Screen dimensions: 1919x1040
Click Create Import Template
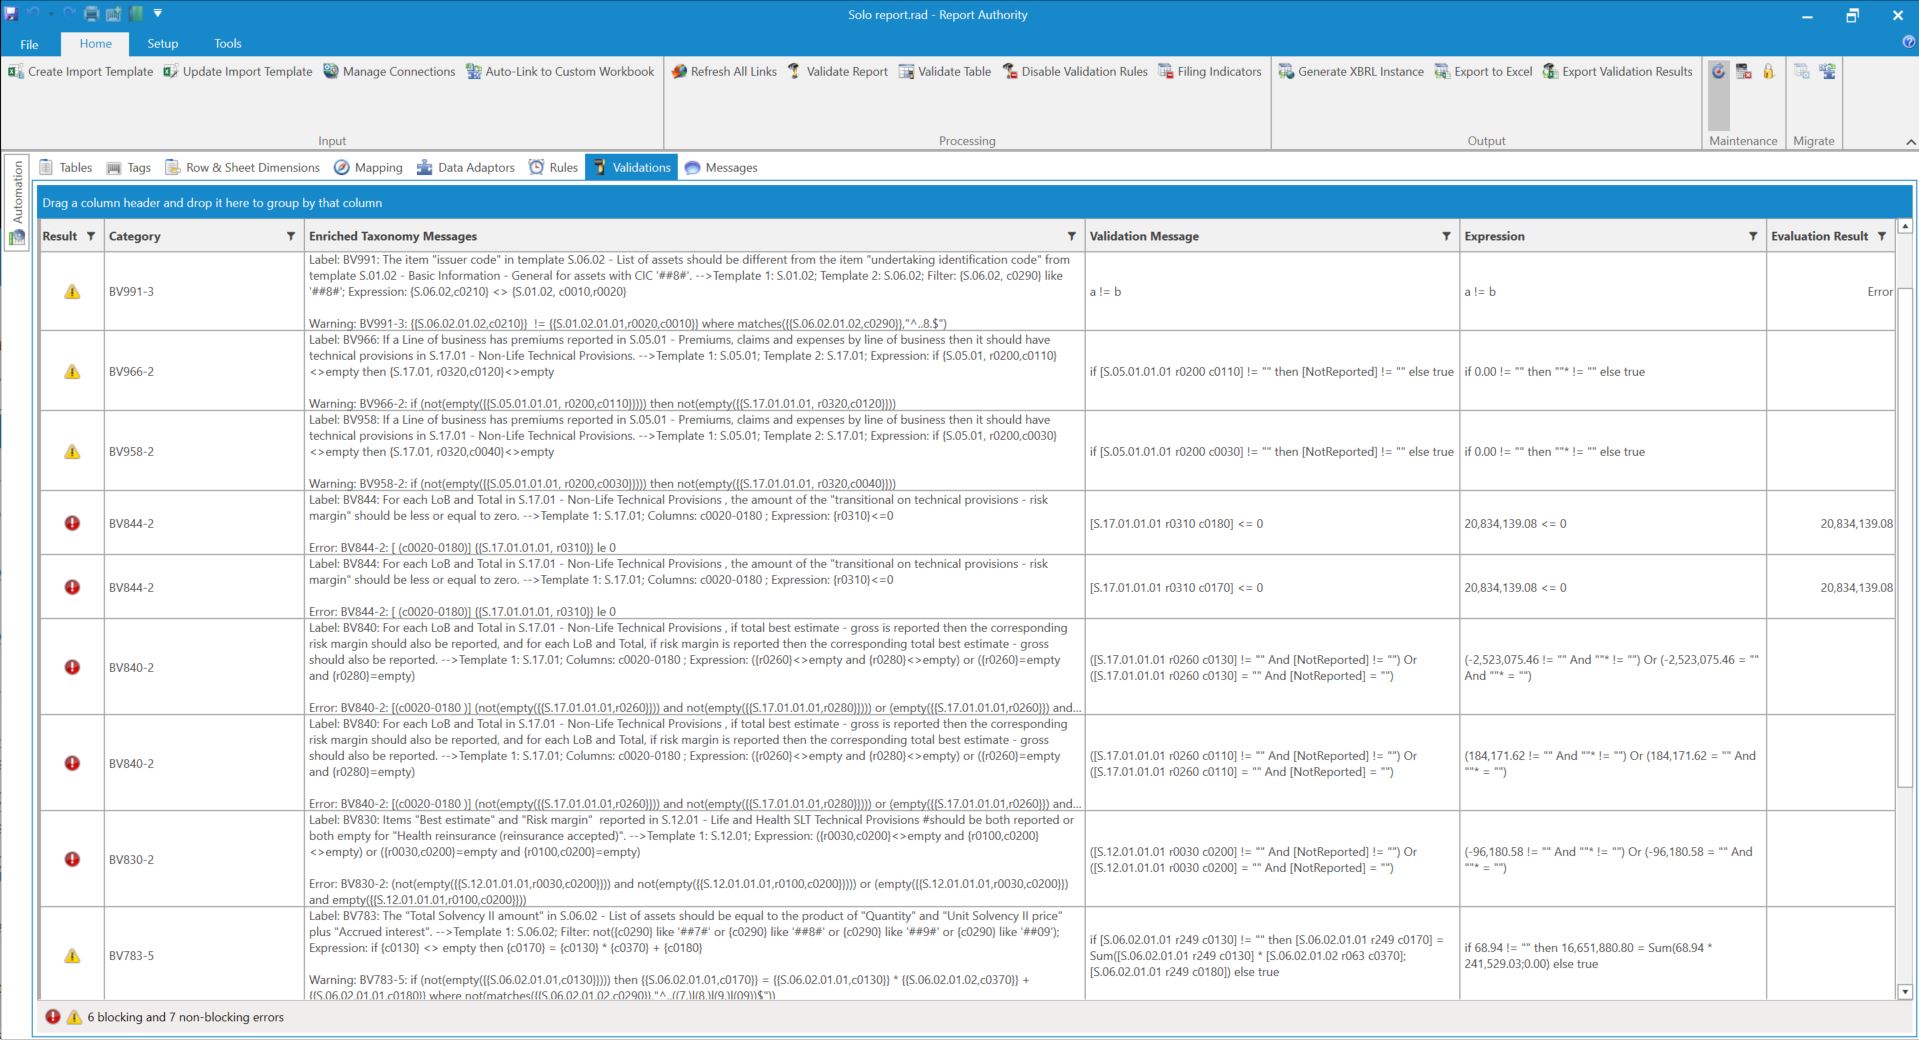click(81, 72)
